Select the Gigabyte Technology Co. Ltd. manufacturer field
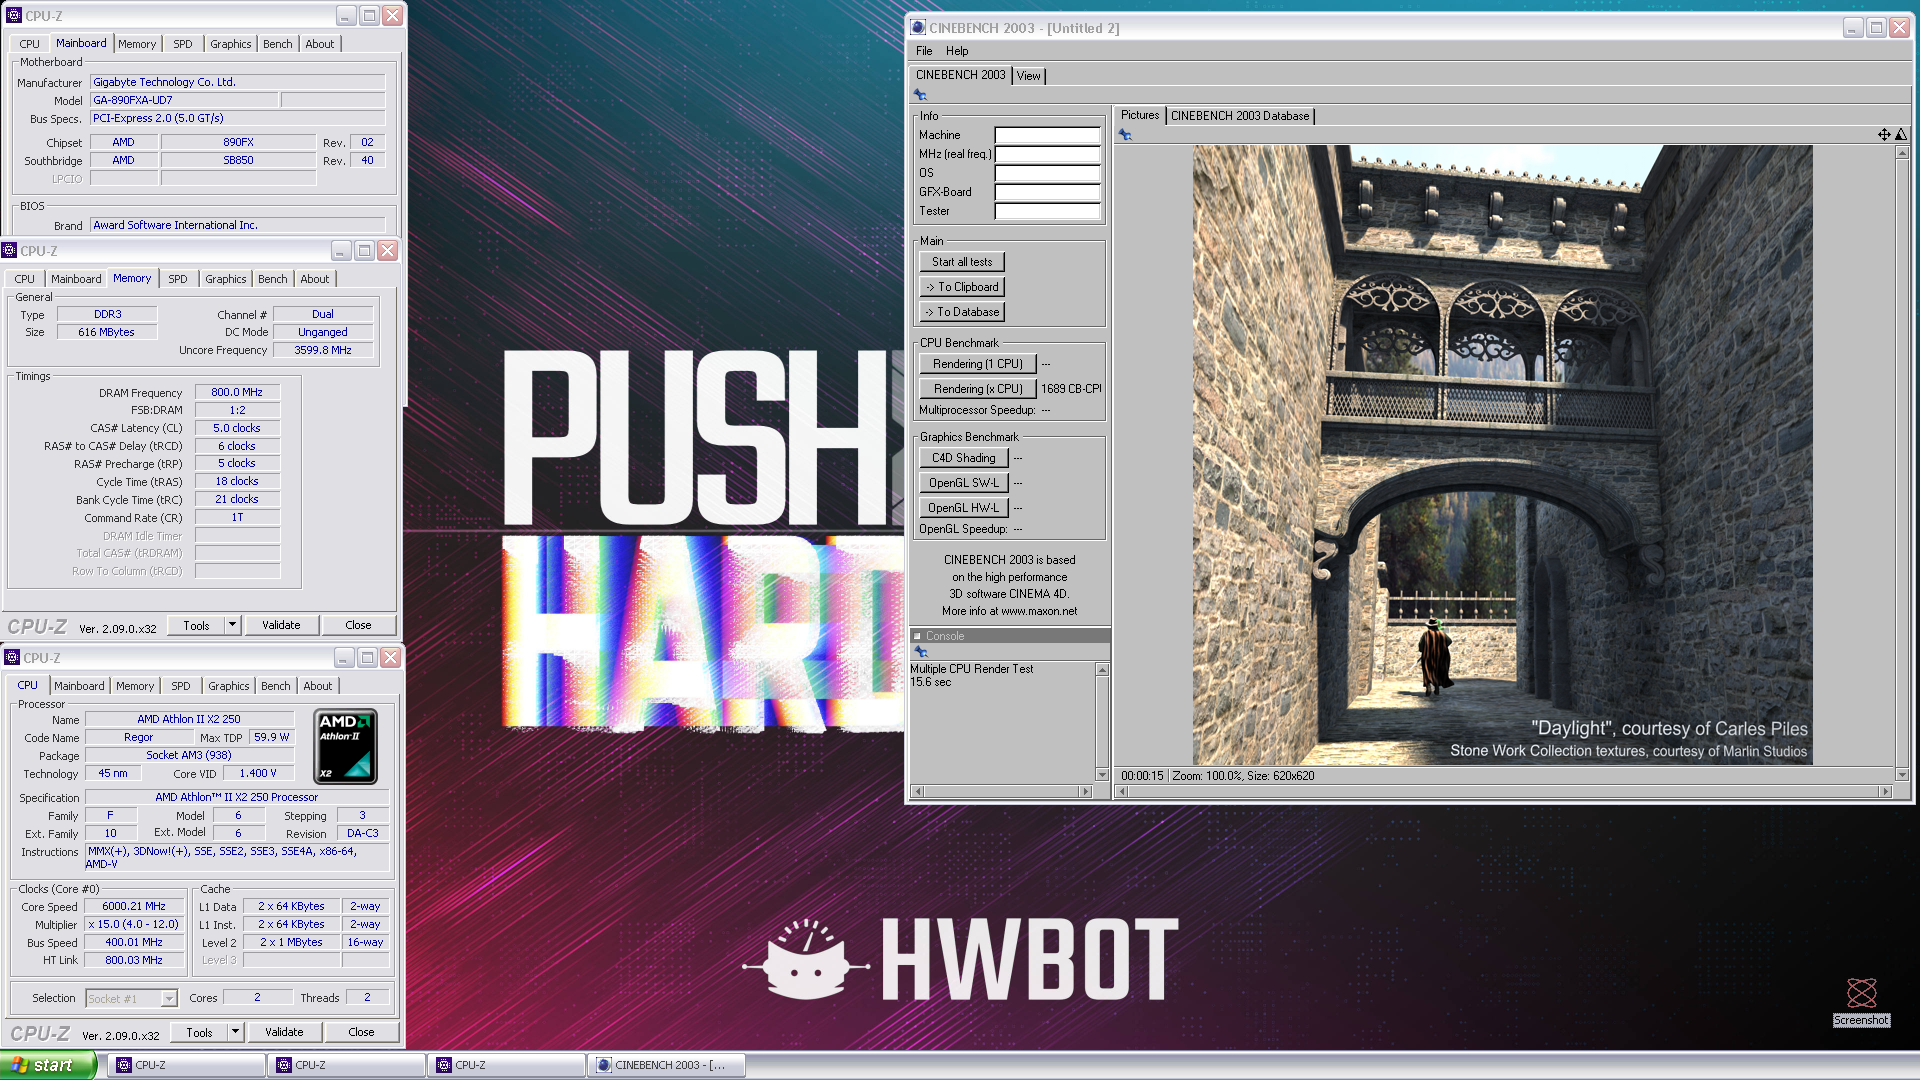The width and height of the screenshot is (1920, 1080). click(238, 82)
